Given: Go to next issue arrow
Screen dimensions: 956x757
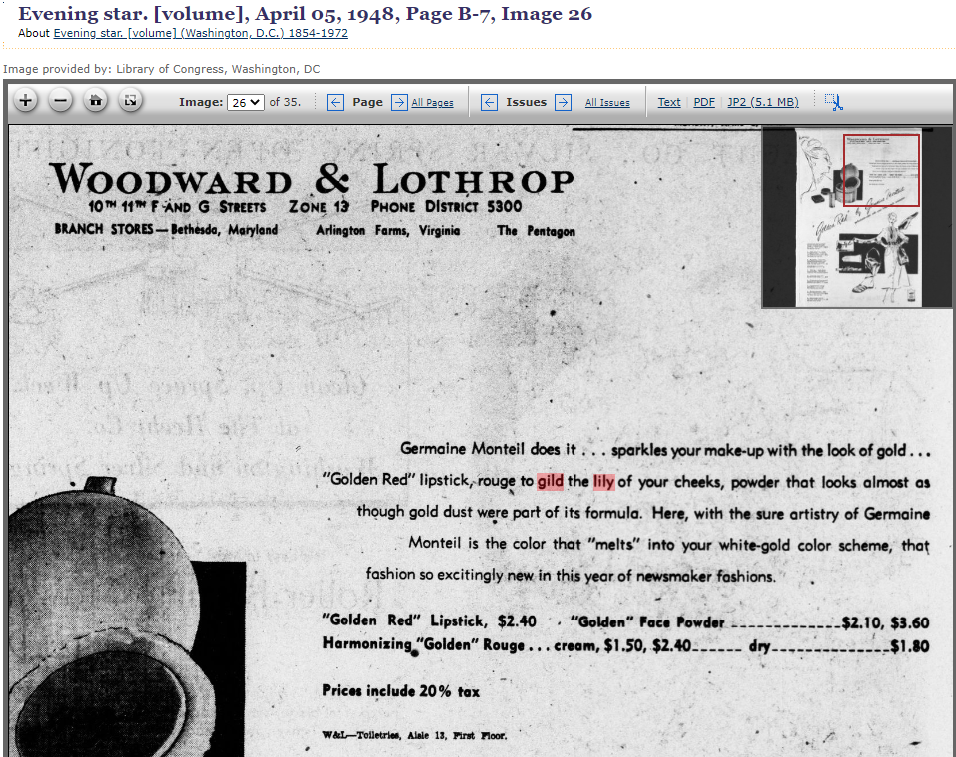Looking at the screenshot, I should tap(563, 102).
